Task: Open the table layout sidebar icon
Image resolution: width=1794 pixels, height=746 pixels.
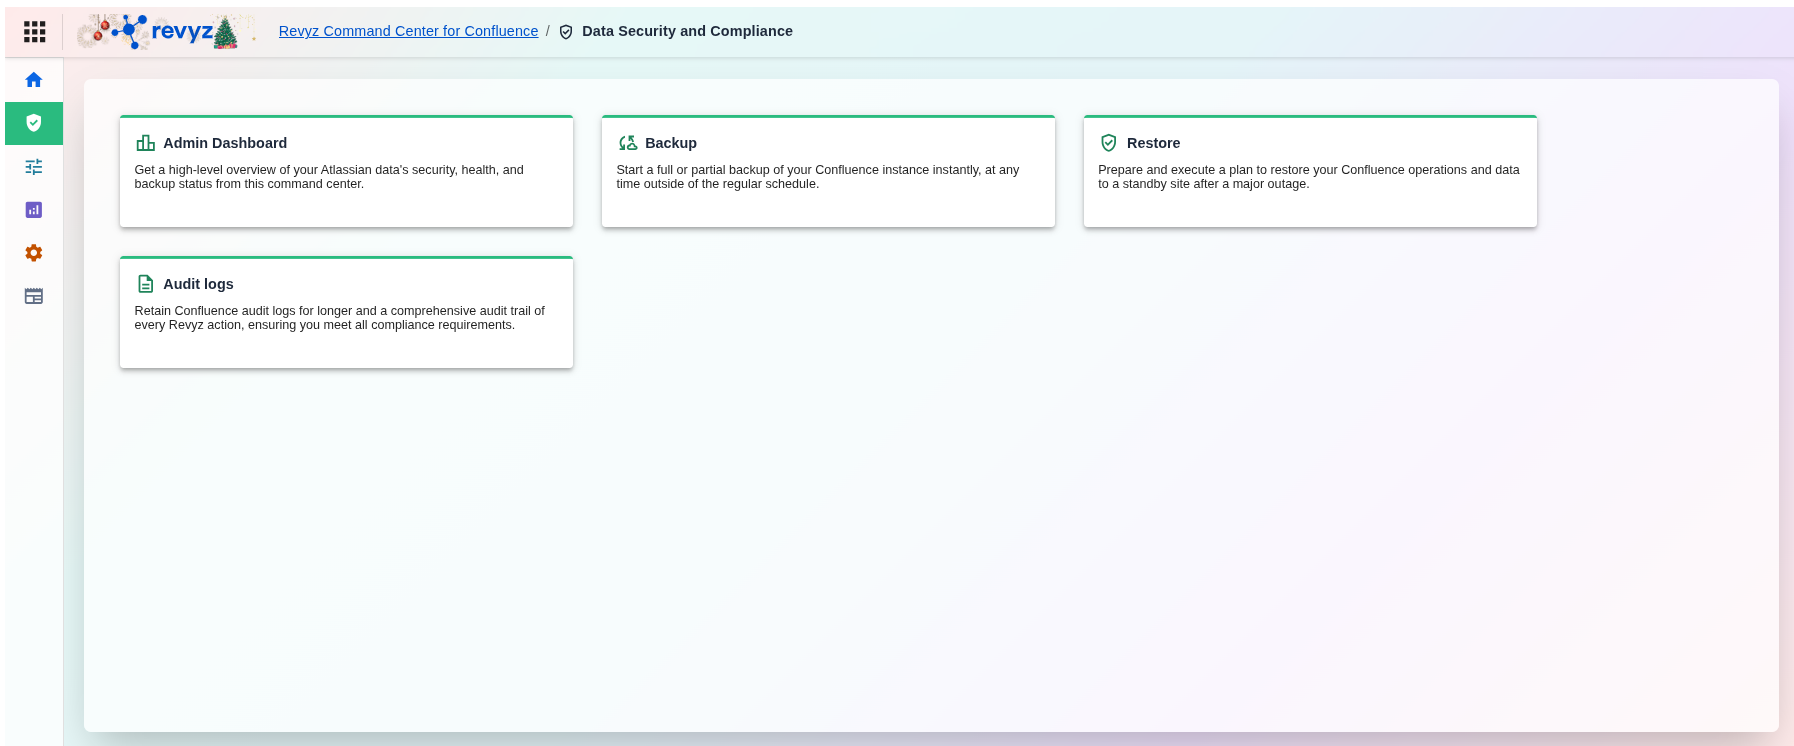Action: point(34,296)
